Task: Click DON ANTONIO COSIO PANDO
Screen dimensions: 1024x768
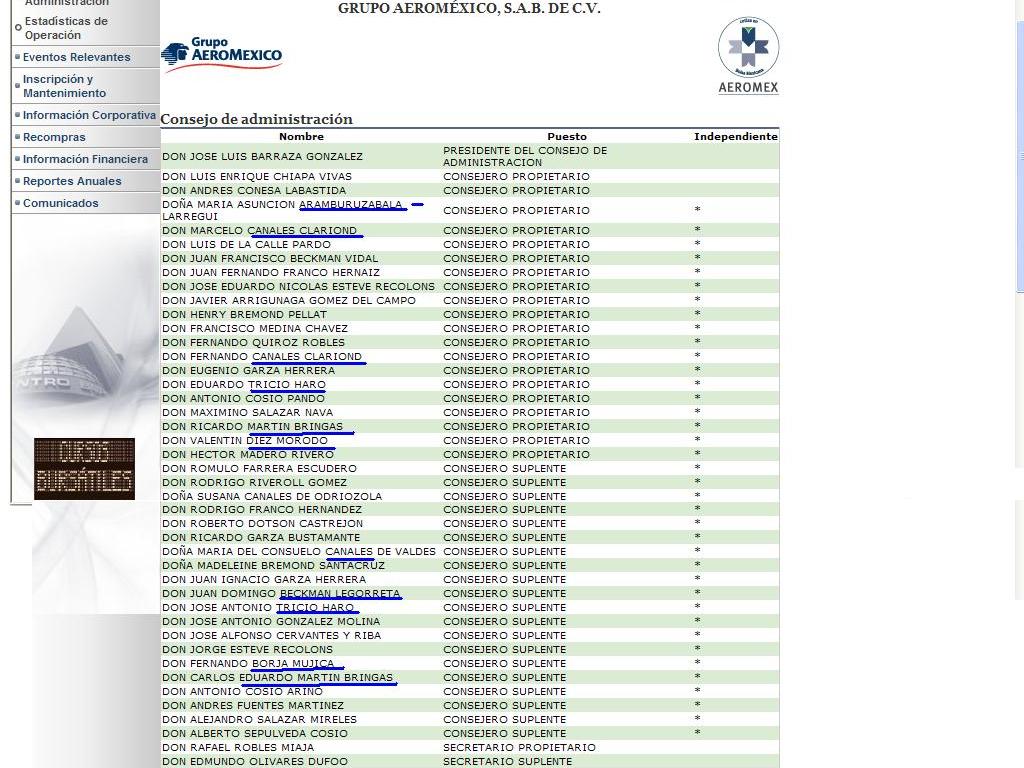Action: tap(243, 398)
